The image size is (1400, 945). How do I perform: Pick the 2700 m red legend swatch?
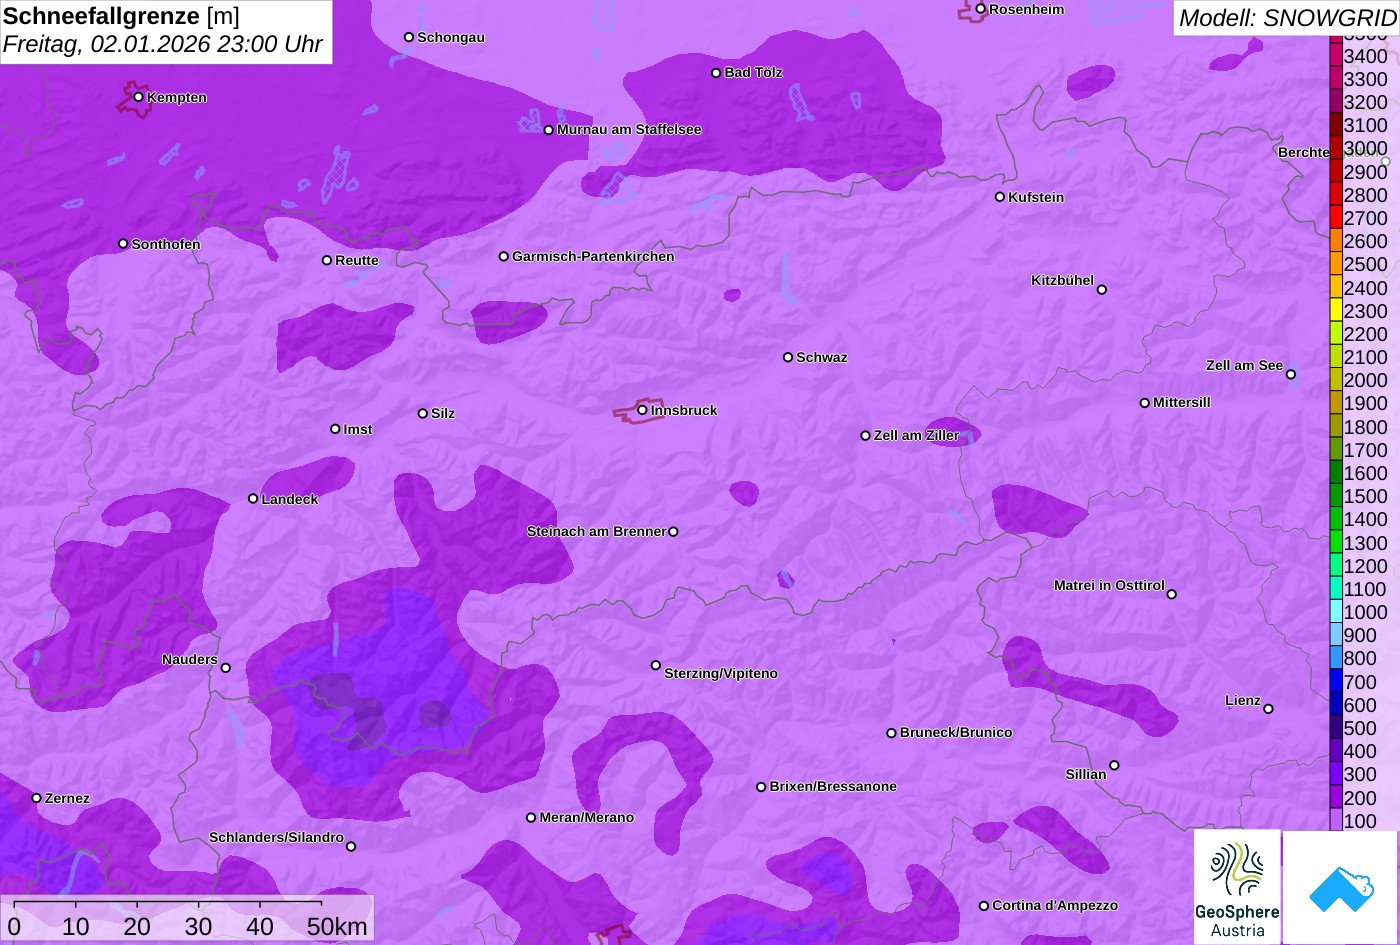[1336, 218]
